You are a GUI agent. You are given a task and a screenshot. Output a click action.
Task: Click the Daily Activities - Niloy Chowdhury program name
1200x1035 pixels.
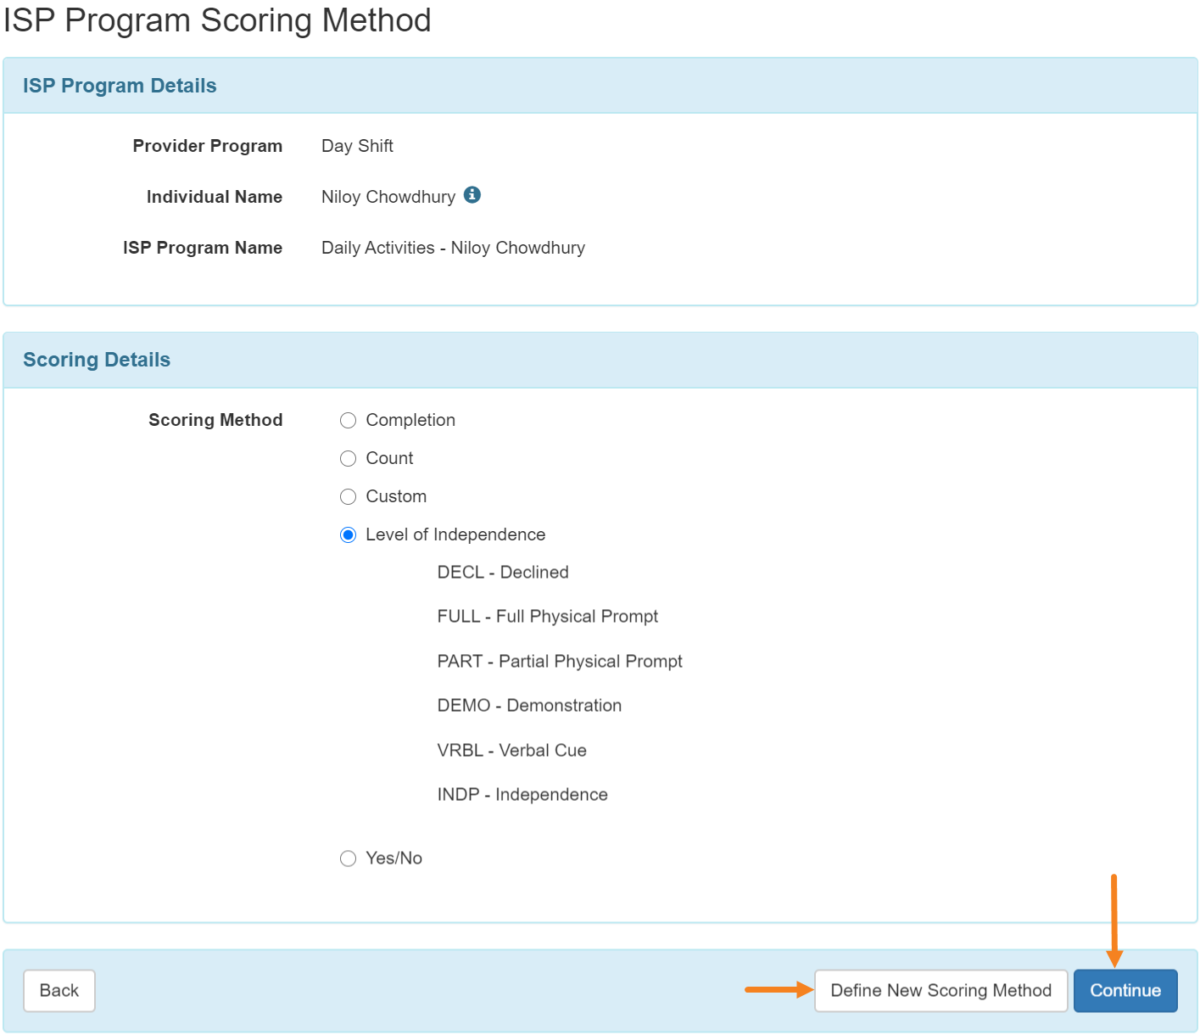[453, 248]
